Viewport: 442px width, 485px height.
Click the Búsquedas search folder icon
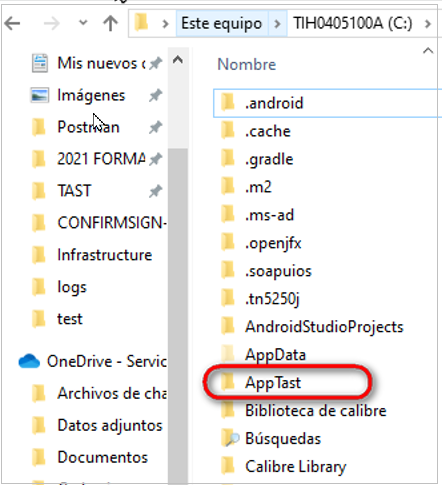pyautogui.click(x=231, y=438)
